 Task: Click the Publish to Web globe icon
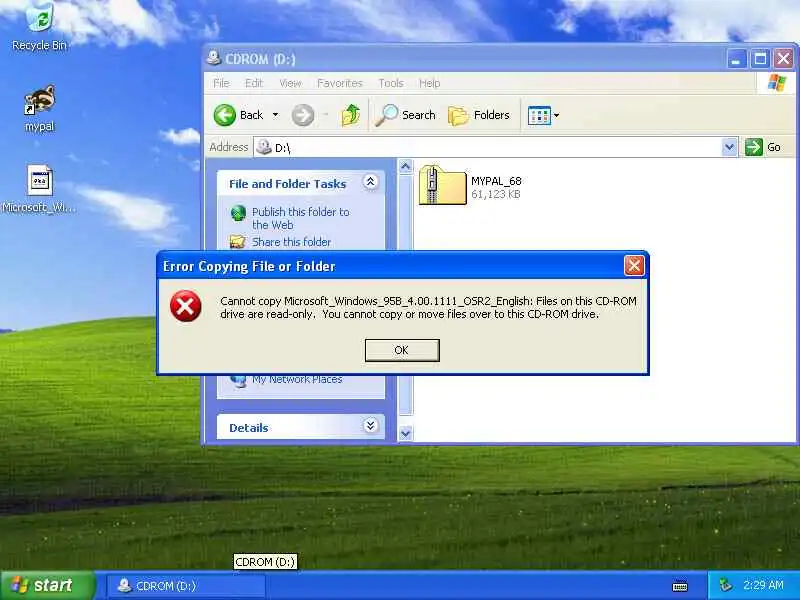tap(238, 213)
